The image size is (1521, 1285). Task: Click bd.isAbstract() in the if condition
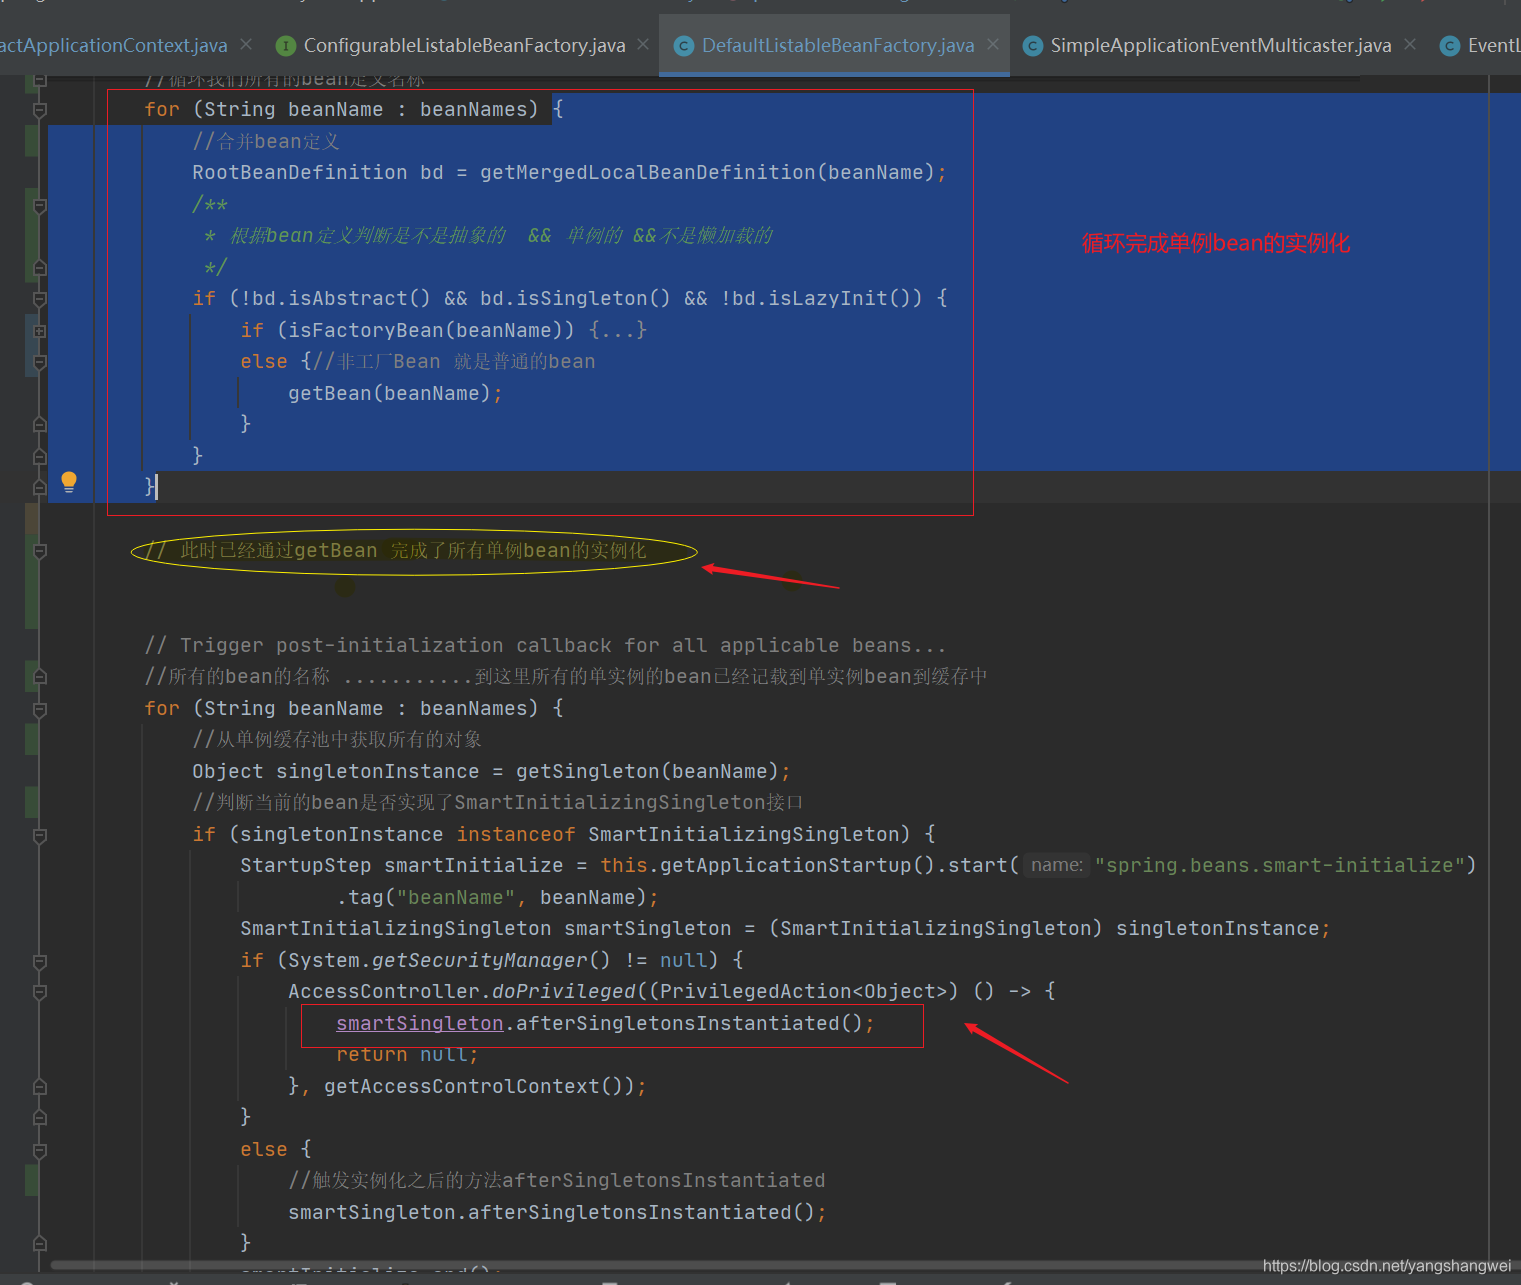coord(342,298)
